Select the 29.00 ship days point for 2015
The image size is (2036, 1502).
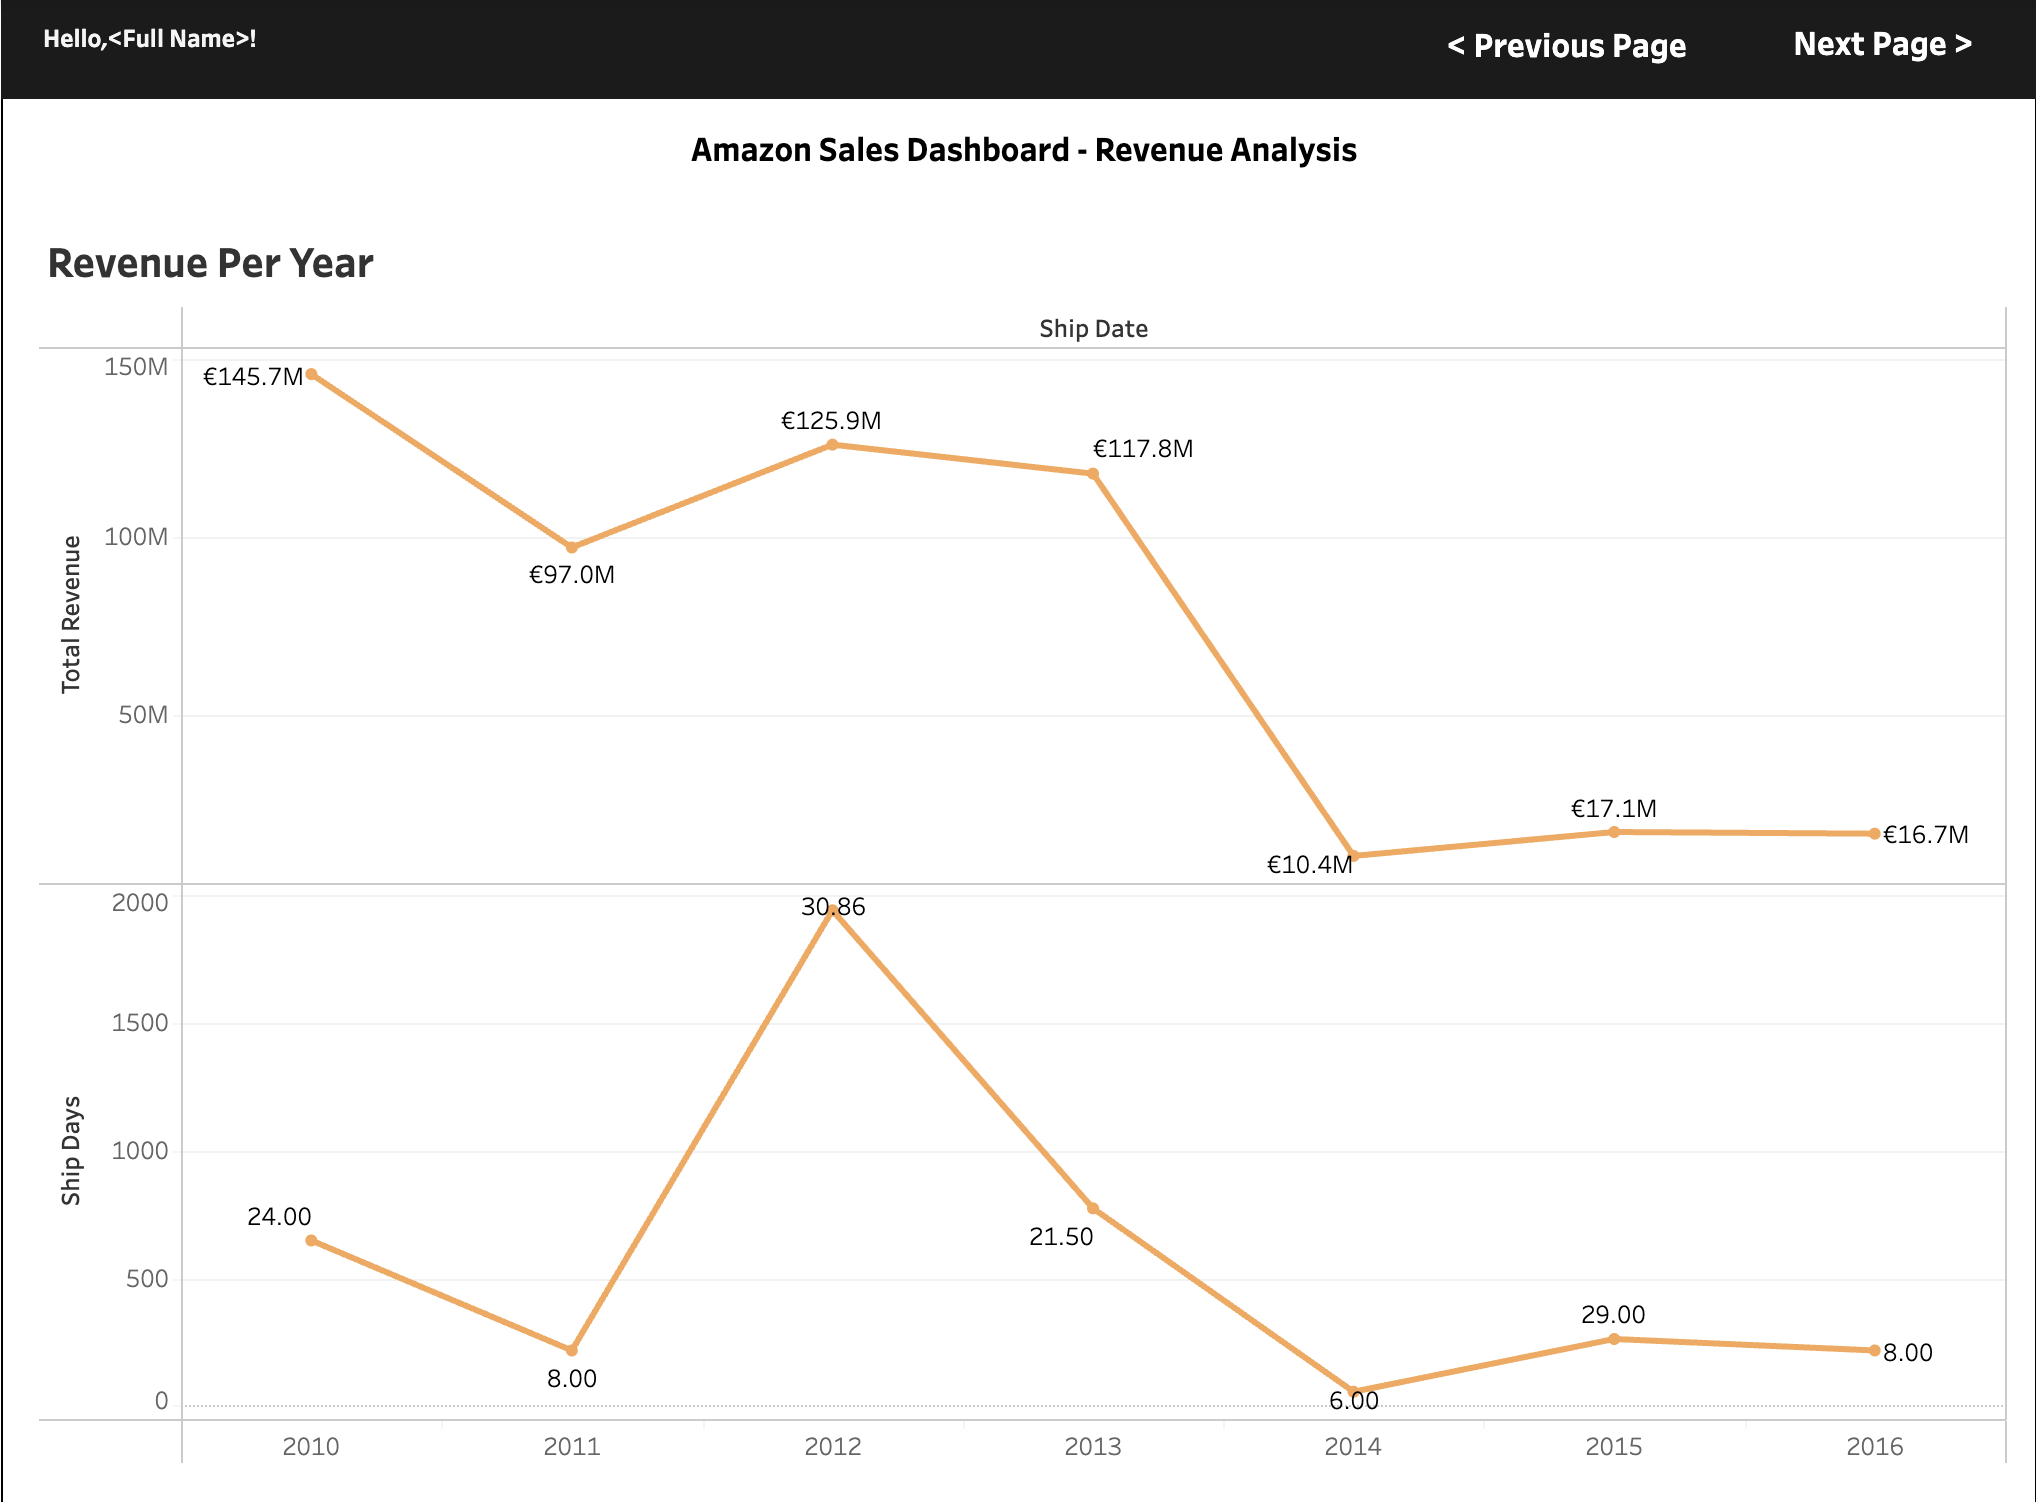pos(1614,1339)
